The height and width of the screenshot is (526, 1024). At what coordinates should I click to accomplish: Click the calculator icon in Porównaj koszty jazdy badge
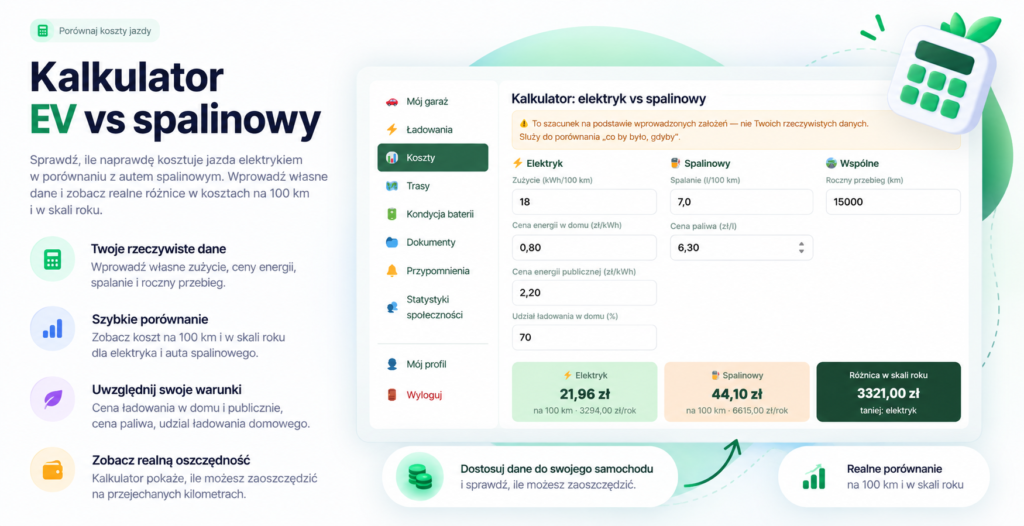pyautogui.click(x=43, y=31)
